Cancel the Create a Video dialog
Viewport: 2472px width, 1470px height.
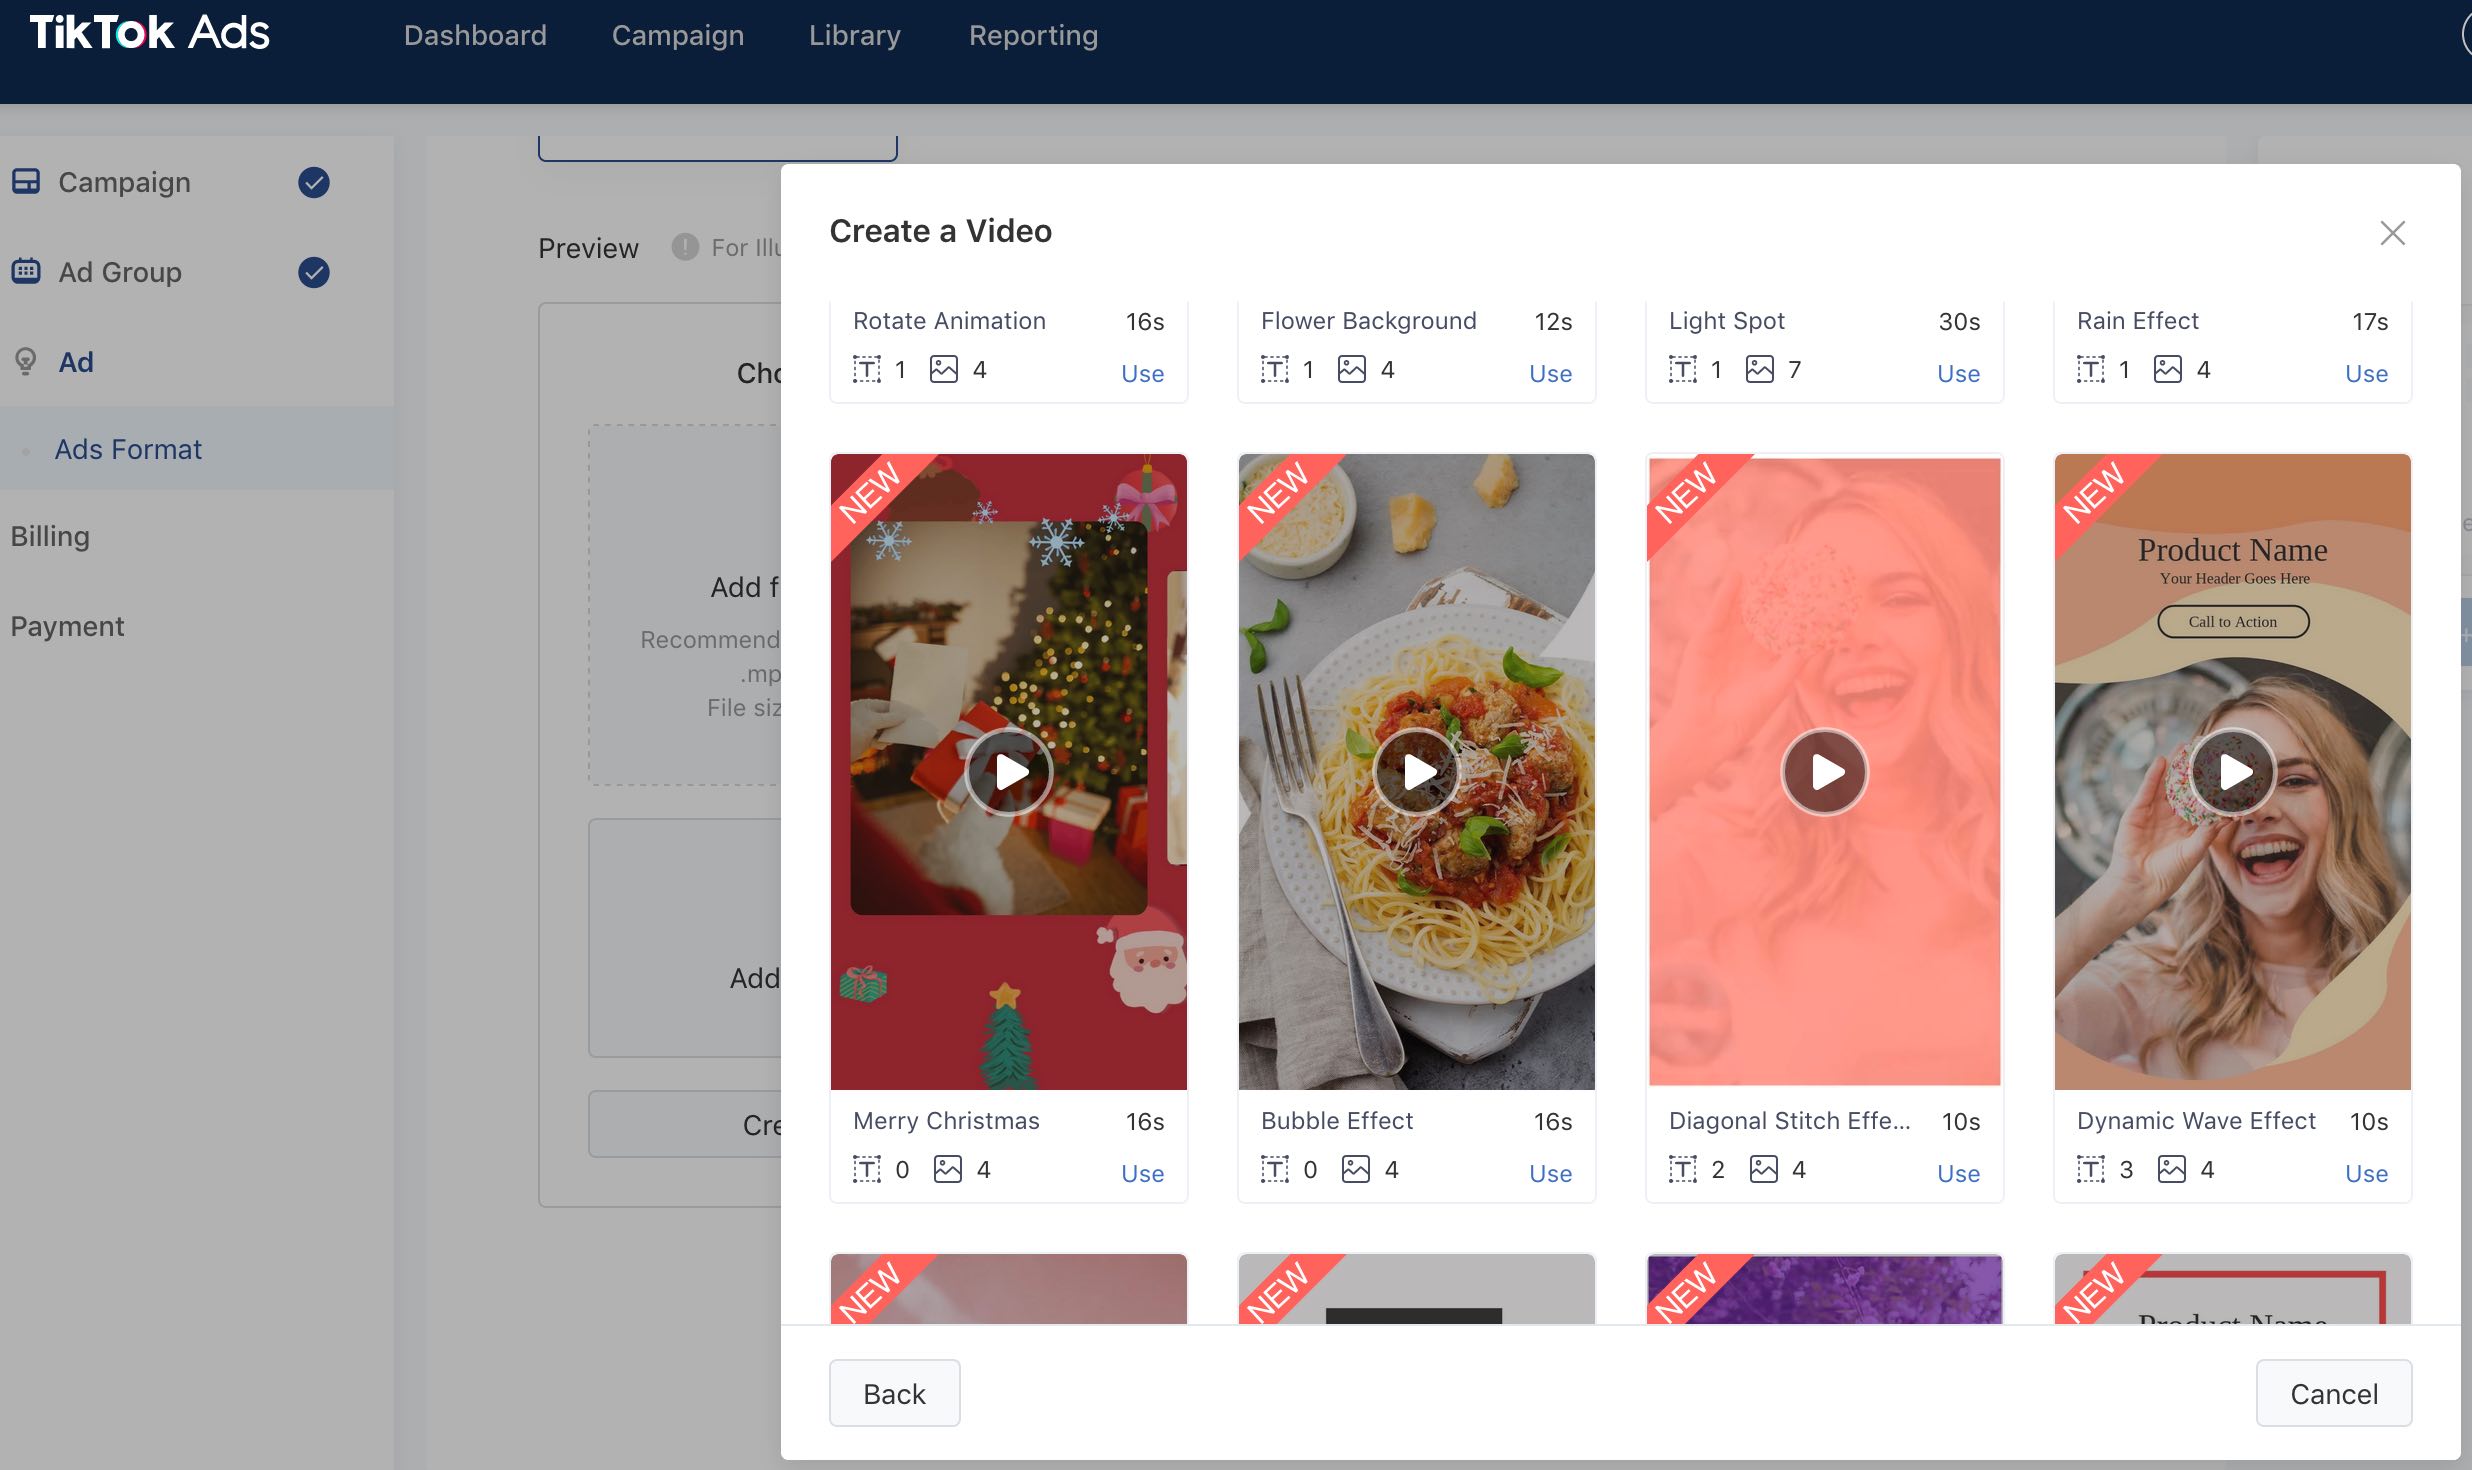(2334, 1393)
